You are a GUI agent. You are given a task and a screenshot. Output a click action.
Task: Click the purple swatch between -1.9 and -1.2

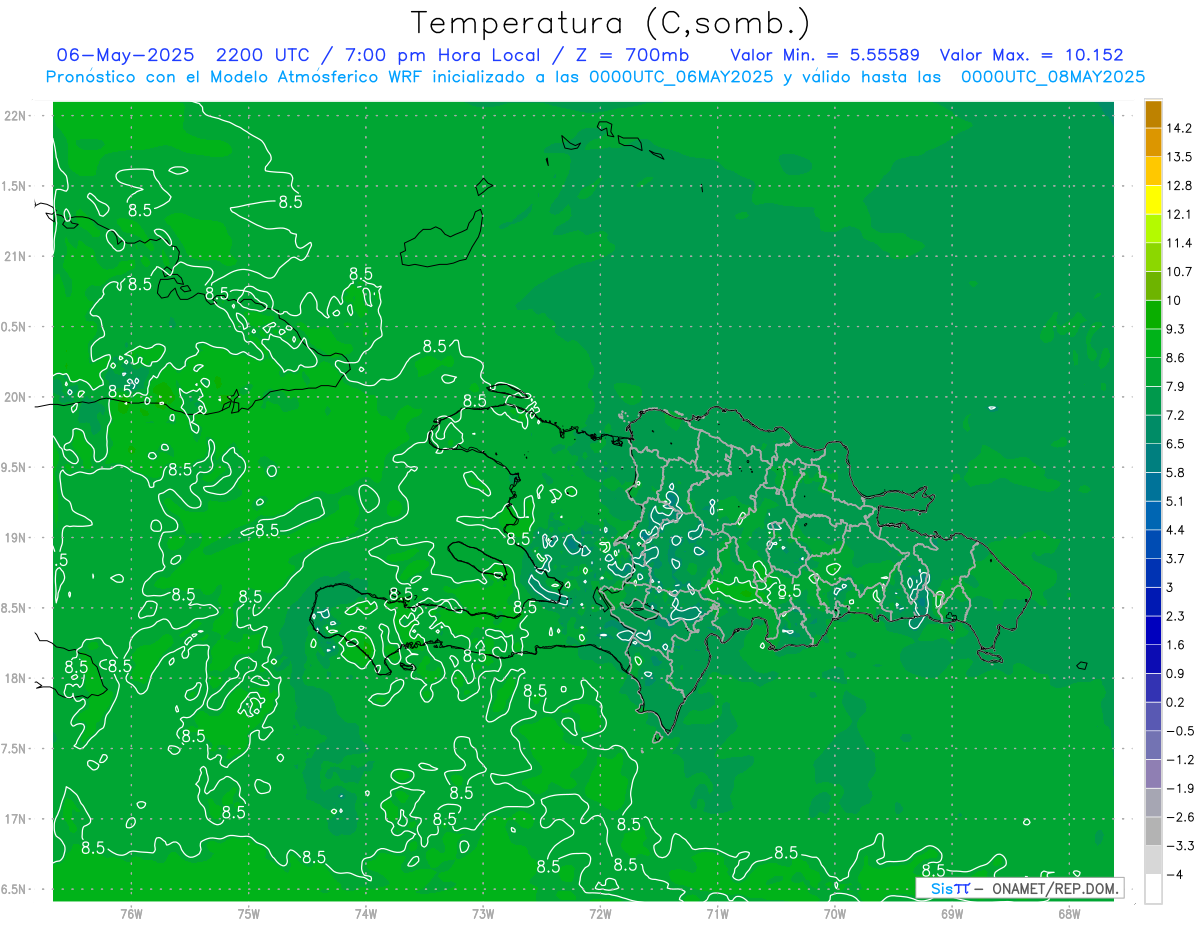(x=1153, y=774)
